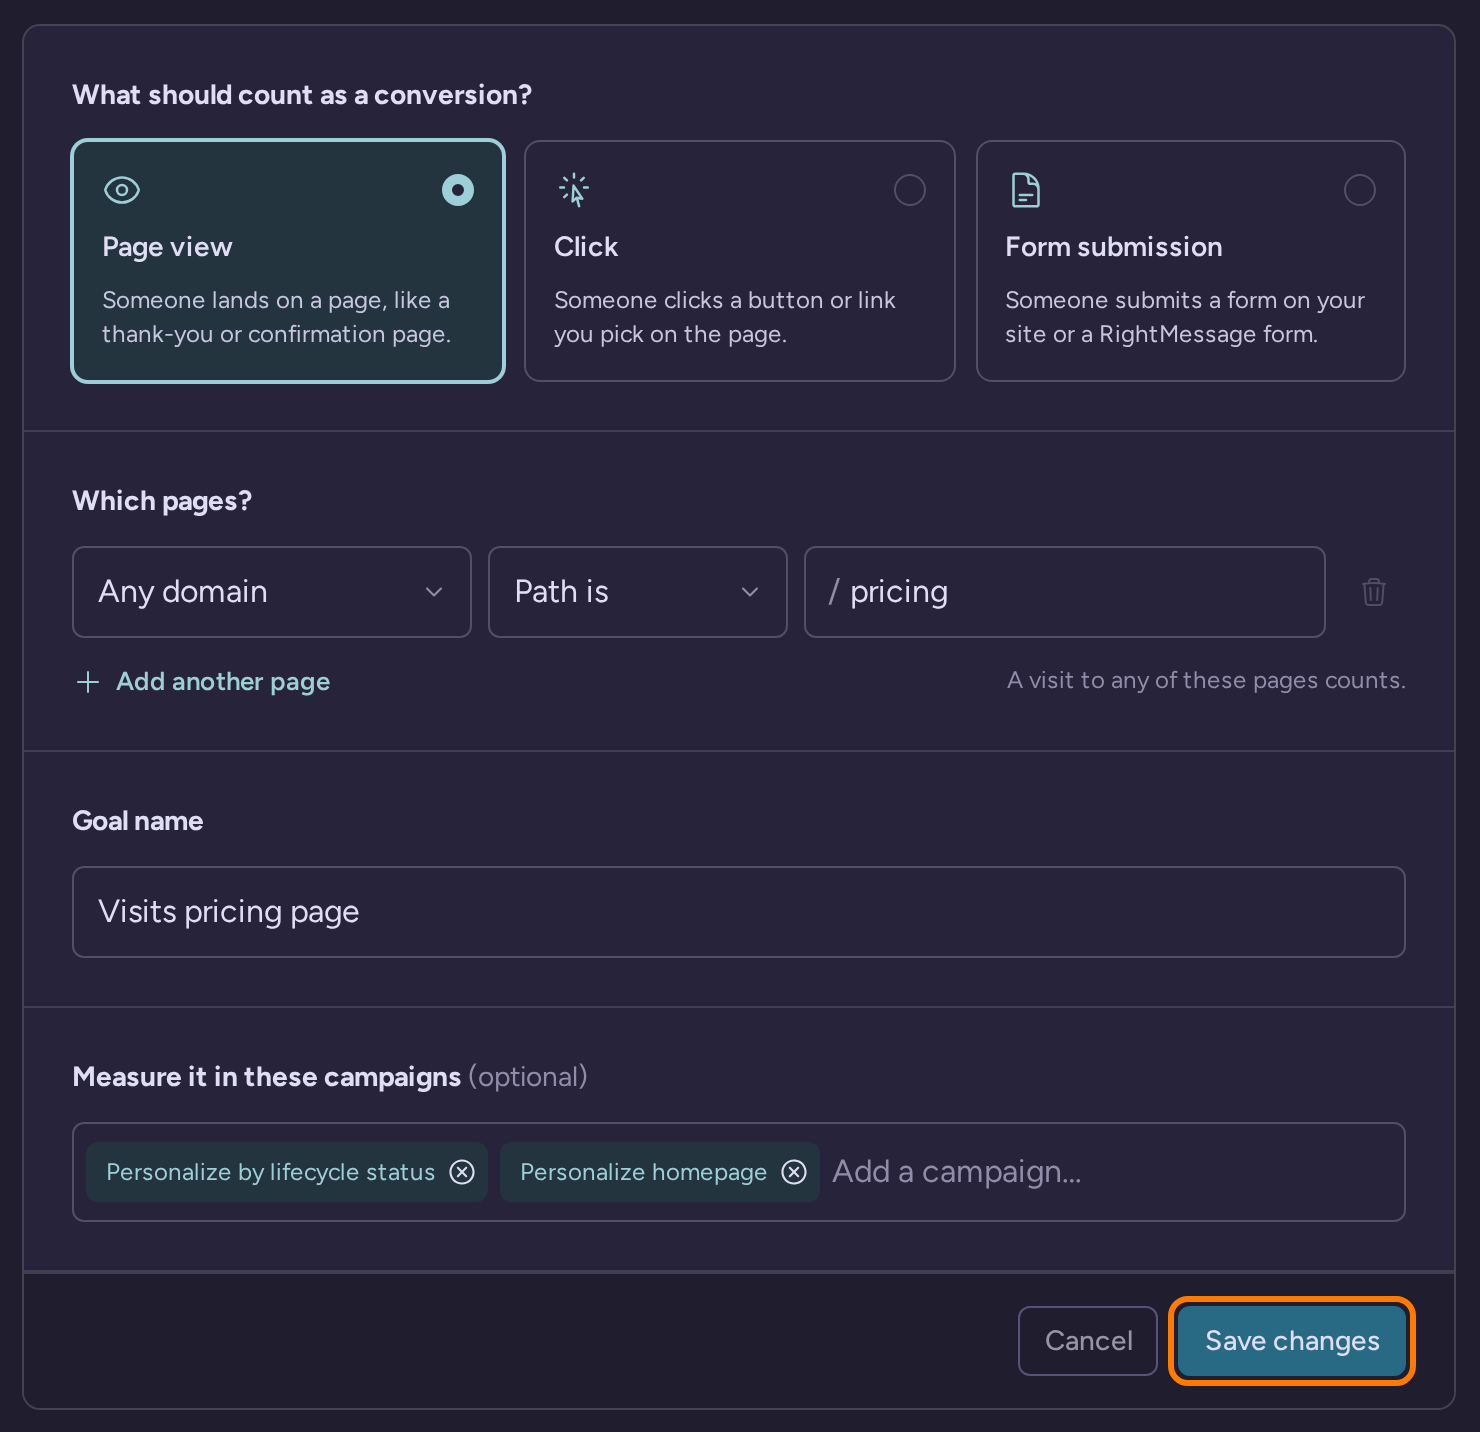Select the Click conversion radio button
Screen dimensions: 1480x1432
click(x=910, y=190)
